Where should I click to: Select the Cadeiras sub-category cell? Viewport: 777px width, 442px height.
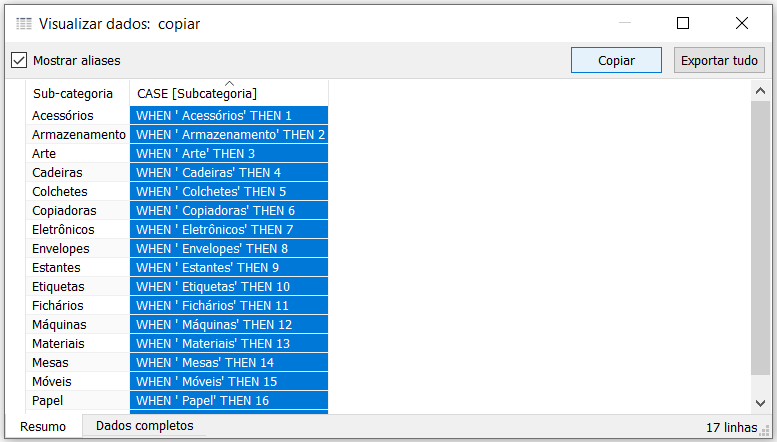[x=78, y=172]
